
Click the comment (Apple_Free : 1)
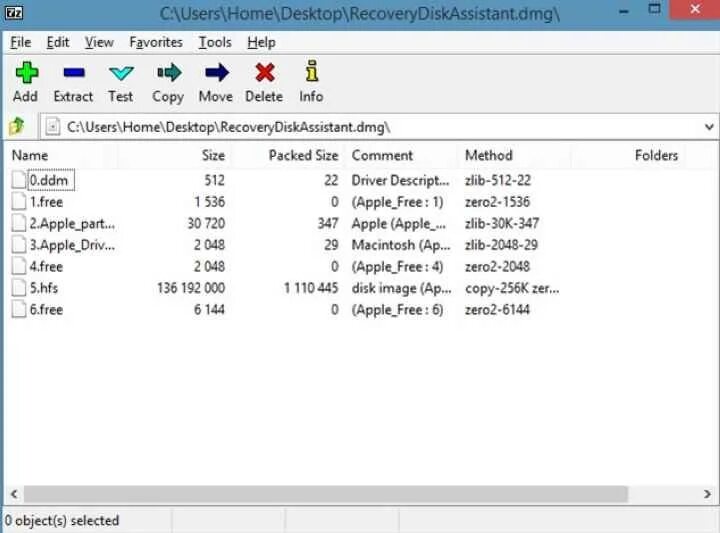pyautogui.click(x=397, y=202)
